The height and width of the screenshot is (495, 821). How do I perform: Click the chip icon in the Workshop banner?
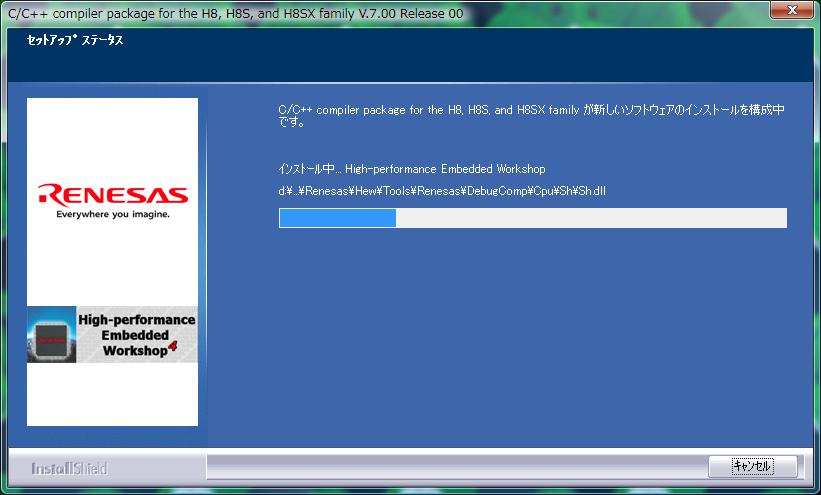[x=52, y=335]
